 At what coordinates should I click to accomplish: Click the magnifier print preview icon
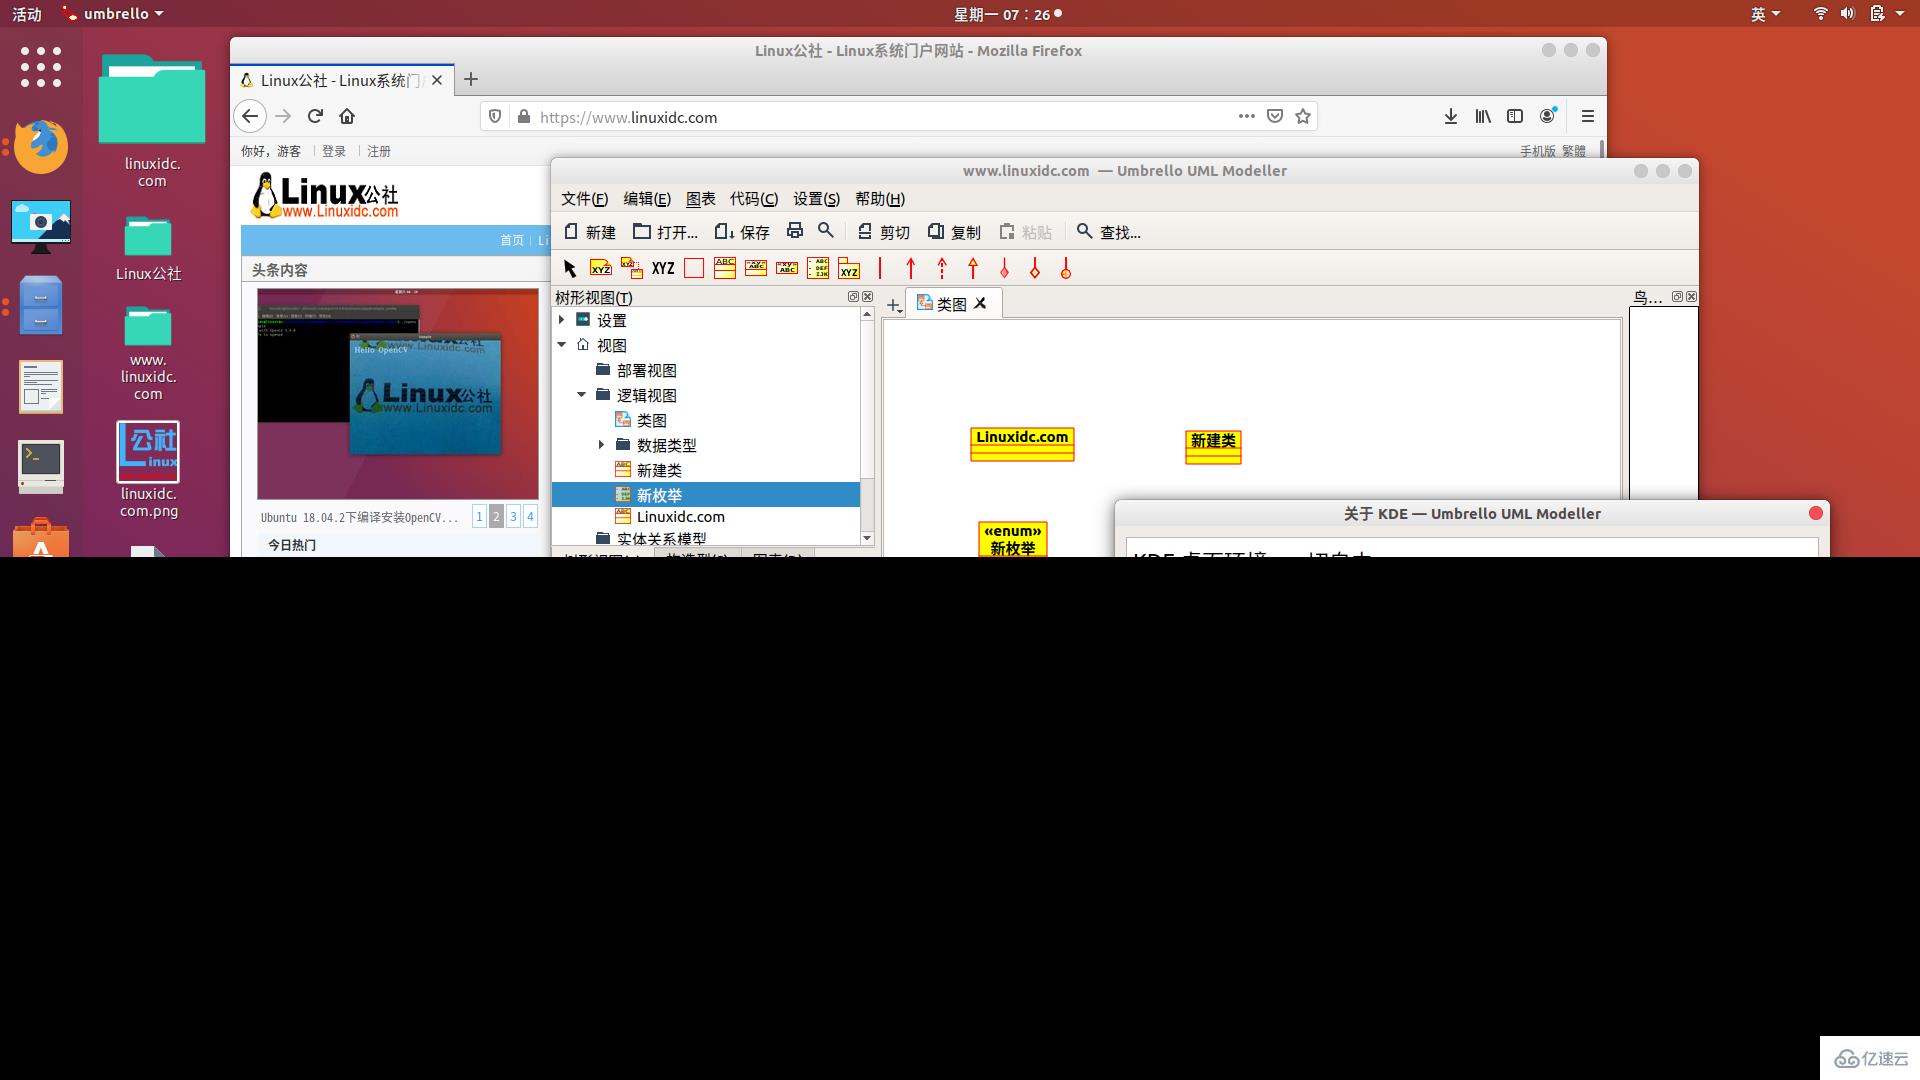826,231
